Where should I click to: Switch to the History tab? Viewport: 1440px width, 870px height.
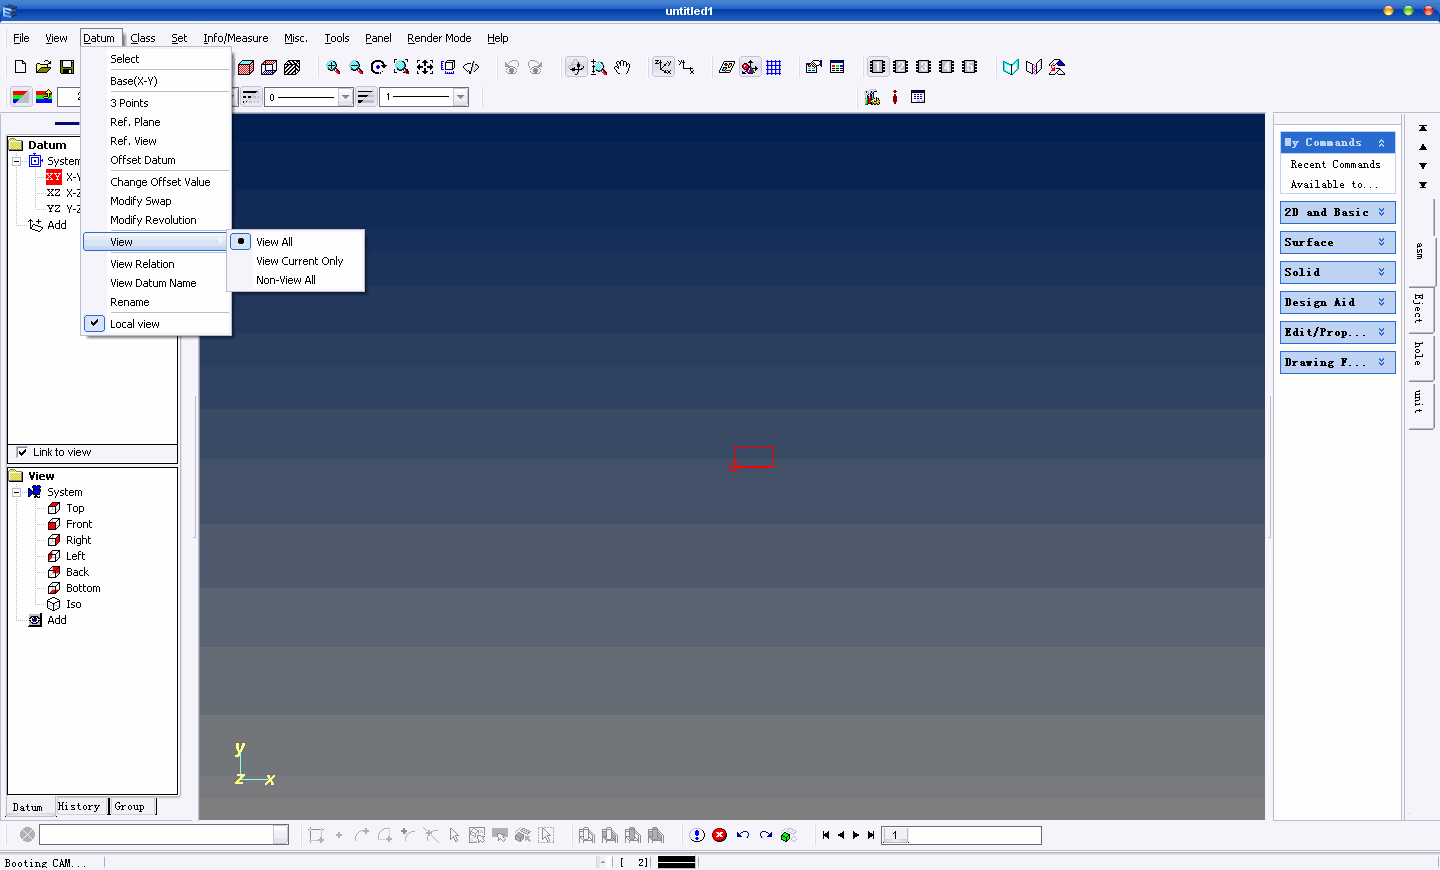(x=79, y=806)
